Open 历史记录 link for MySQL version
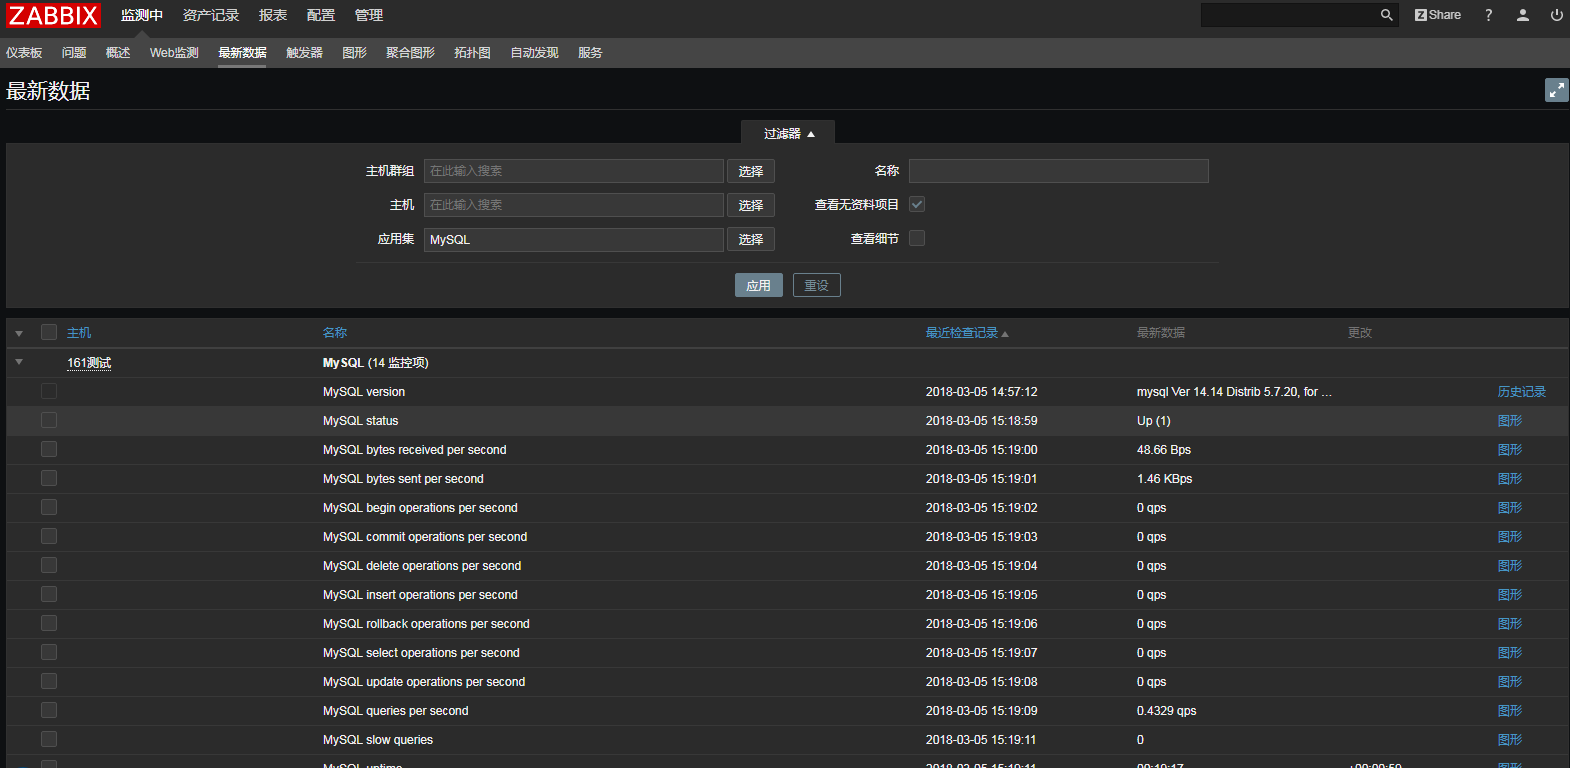This screenshot has width=1570, height=768. [1521, 392]
